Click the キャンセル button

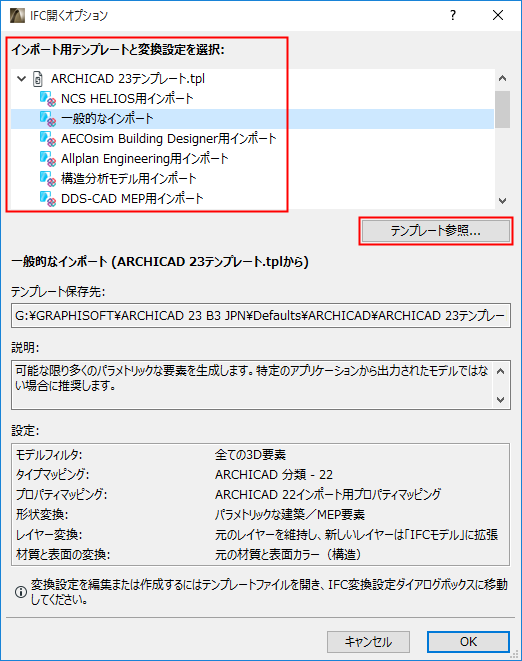[x=368, y=642]
